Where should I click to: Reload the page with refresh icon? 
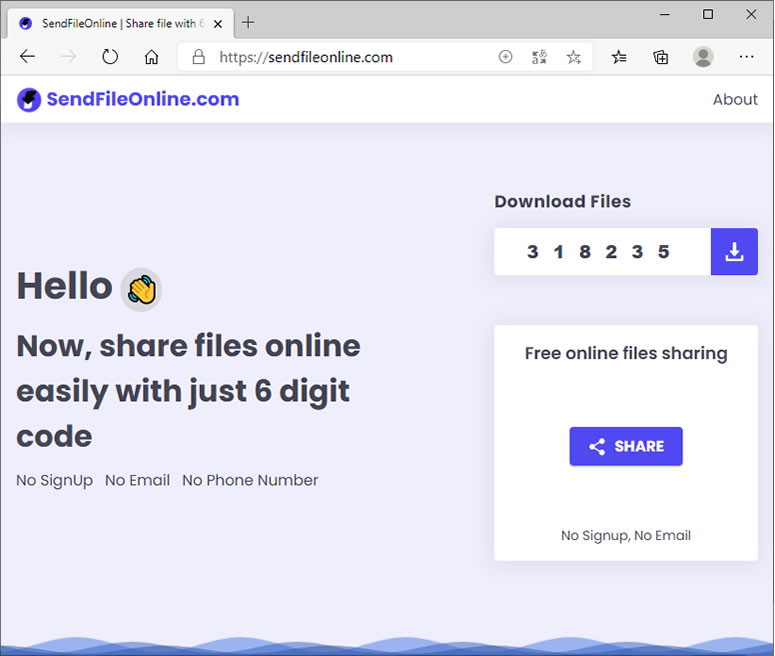click(x=110, y=57)
